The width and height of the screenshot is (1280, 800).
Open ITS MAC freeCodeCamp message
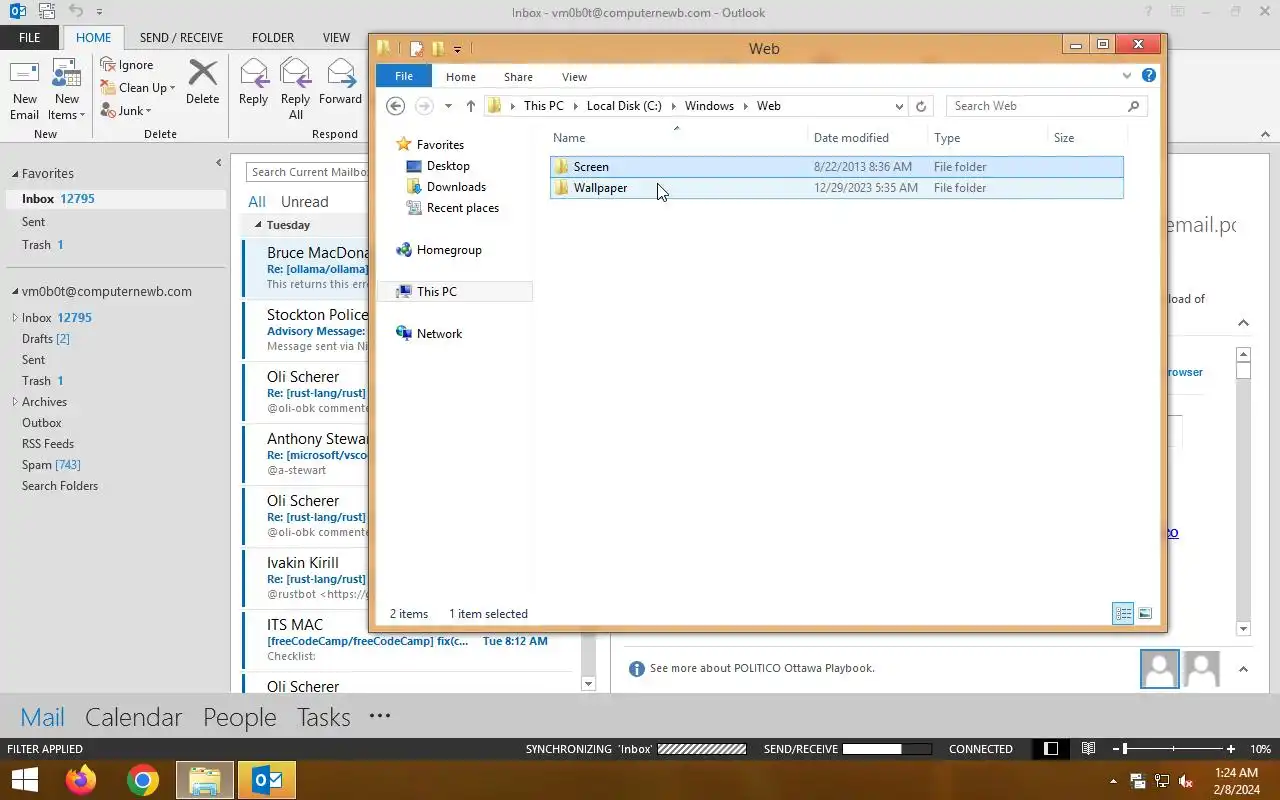click(x=408, y=640)
